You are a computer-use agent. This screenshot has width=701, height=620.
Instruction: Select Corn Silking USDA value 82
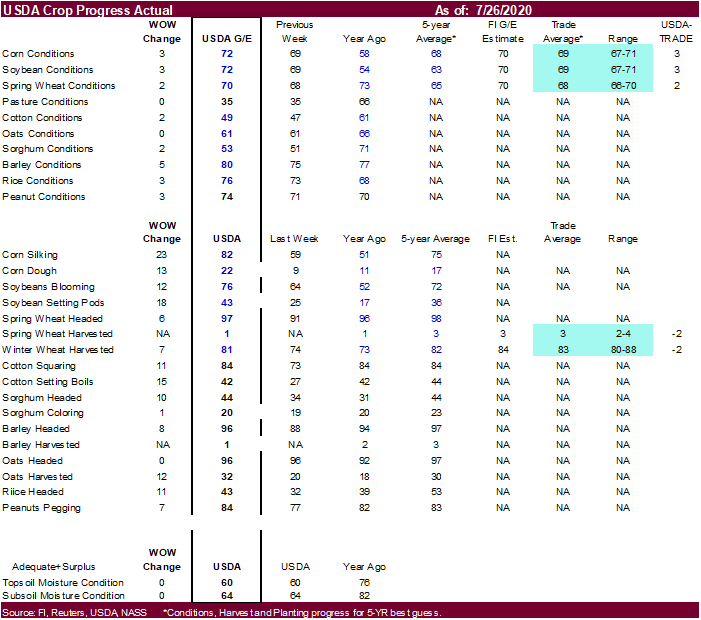227,255
